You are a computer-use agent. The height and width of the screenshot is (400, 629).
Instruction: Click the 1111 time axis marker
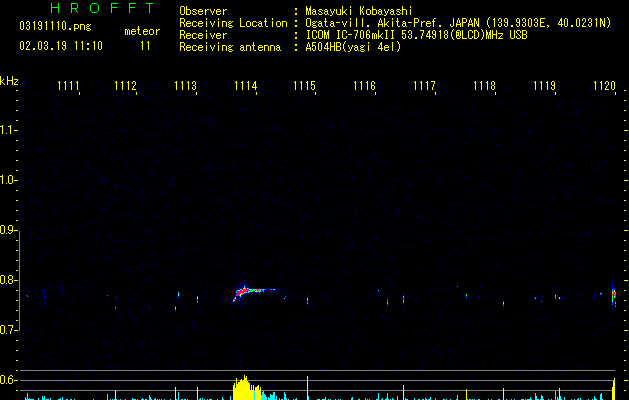pos(68,85)
